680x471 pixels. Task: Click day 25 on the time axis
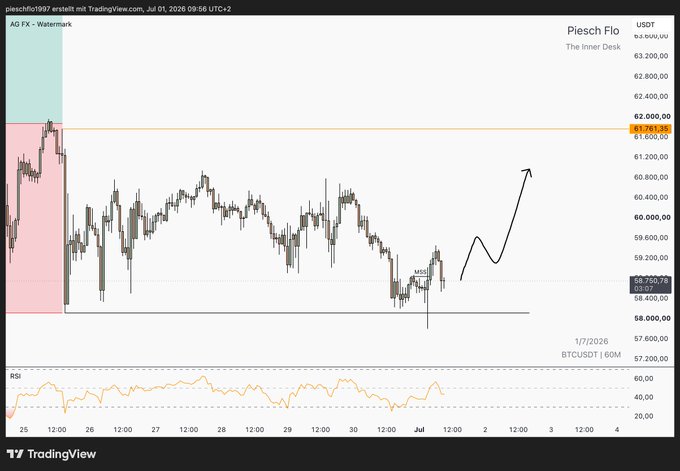coord(24,430)
